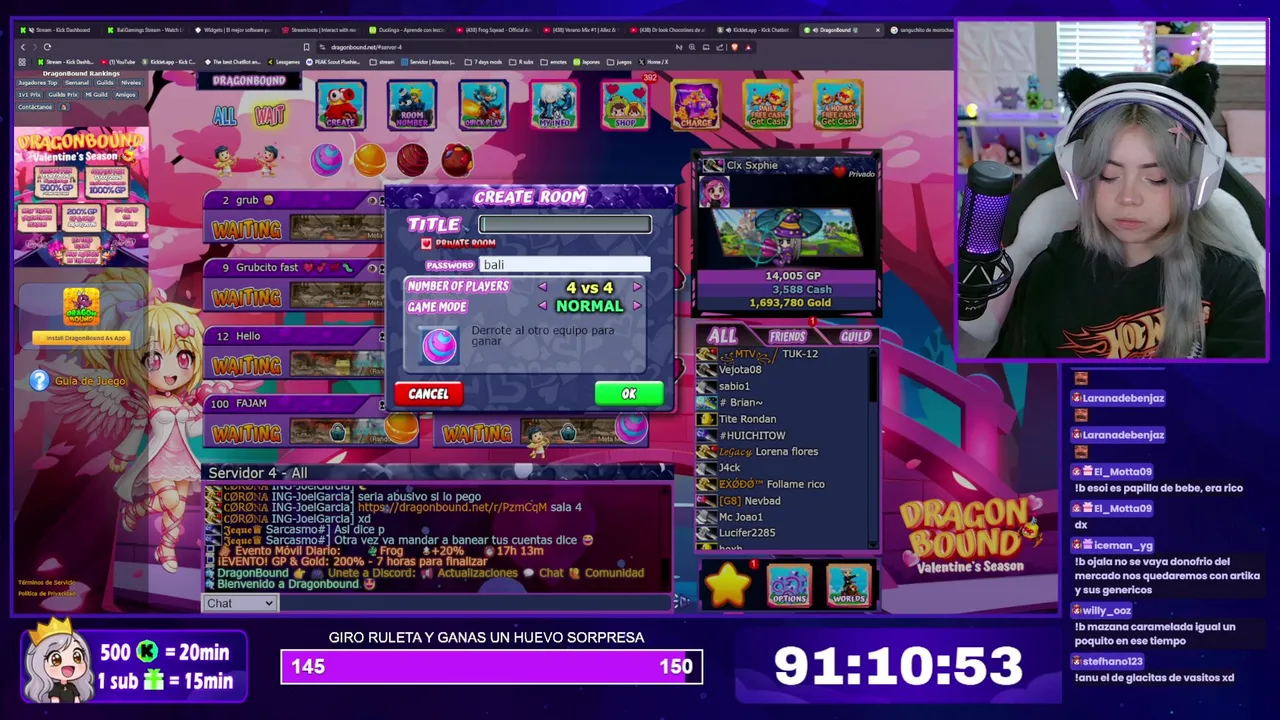The image size is (1280, 720).
Task: Start Quick Play from top bar
Action: (x=483, y=105)
